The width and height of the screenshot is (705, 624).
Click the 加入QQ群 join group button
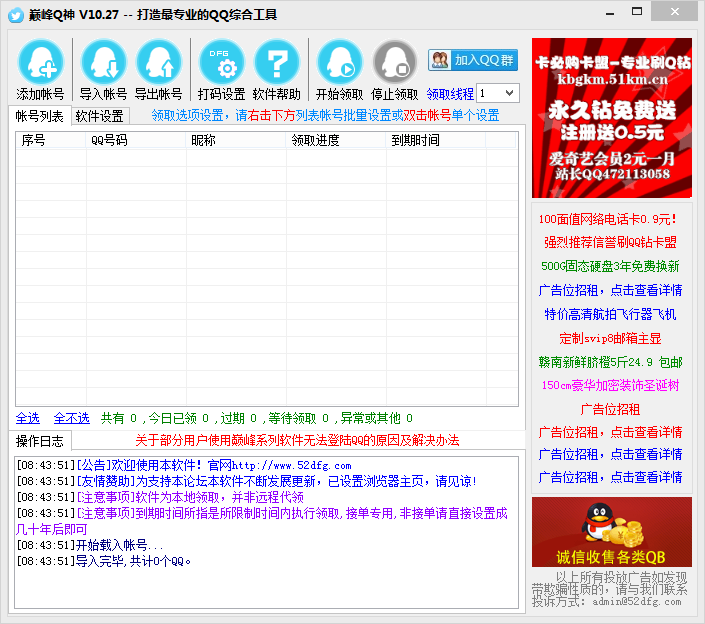(x=473, y=60)
